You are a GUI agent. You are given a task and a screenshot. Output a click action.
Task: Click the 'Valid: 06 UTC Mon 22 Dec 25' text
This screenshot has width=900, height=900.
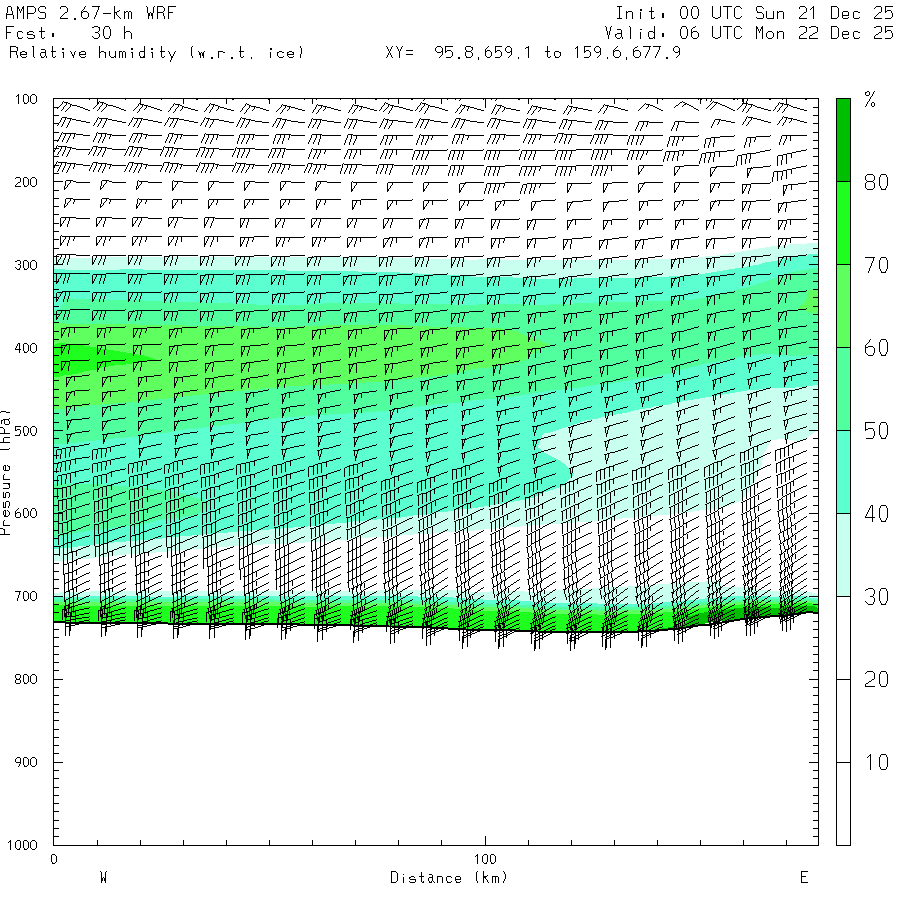point(749,33)
